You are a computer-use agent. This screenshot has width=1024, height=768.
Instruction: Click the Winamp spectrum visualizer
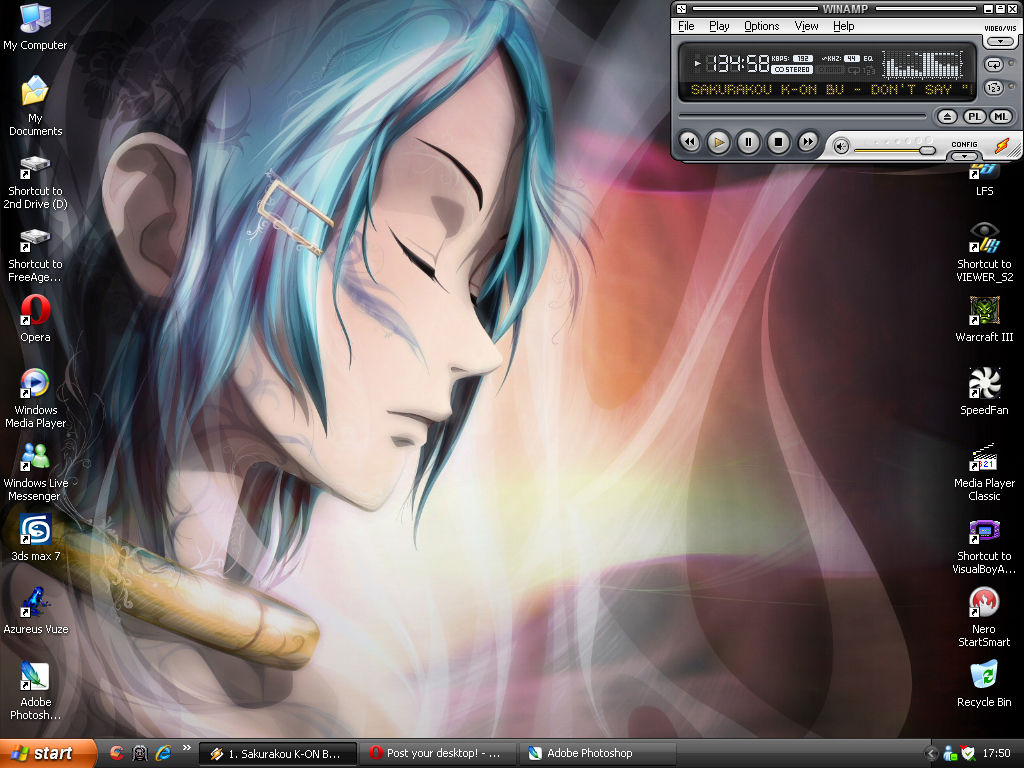(x=922, y=64)
